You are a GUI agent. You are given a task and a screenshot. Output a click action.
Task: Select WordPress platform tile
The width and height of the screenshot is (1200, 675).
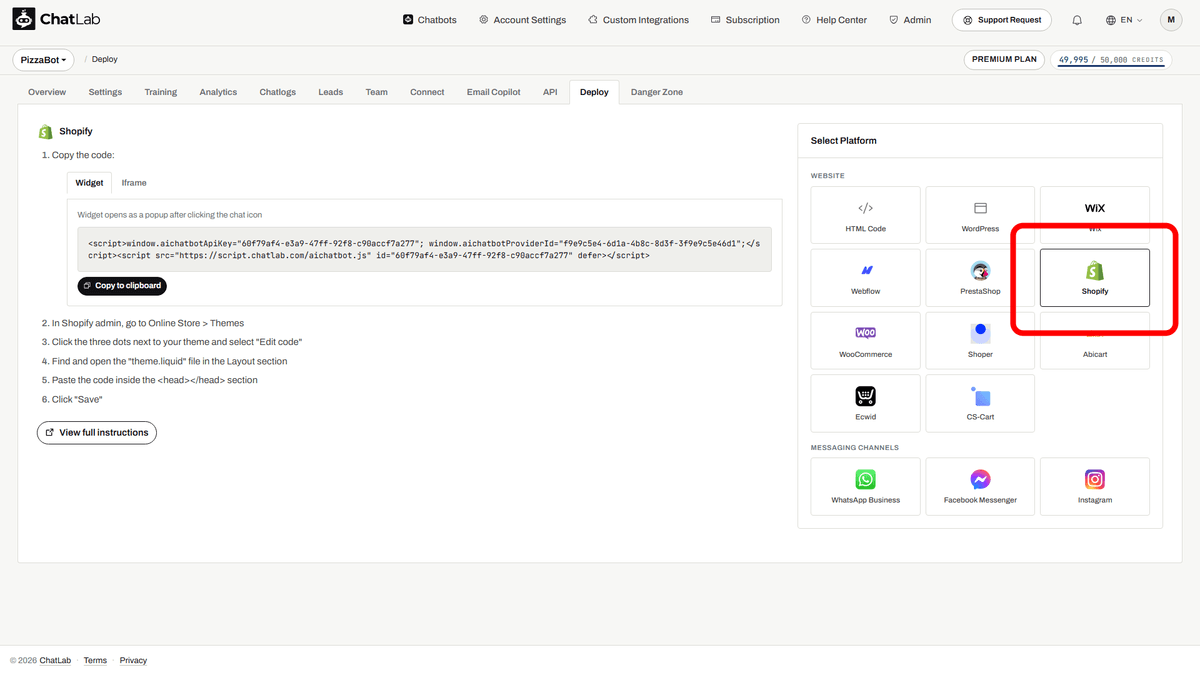(x=980, y=215)
